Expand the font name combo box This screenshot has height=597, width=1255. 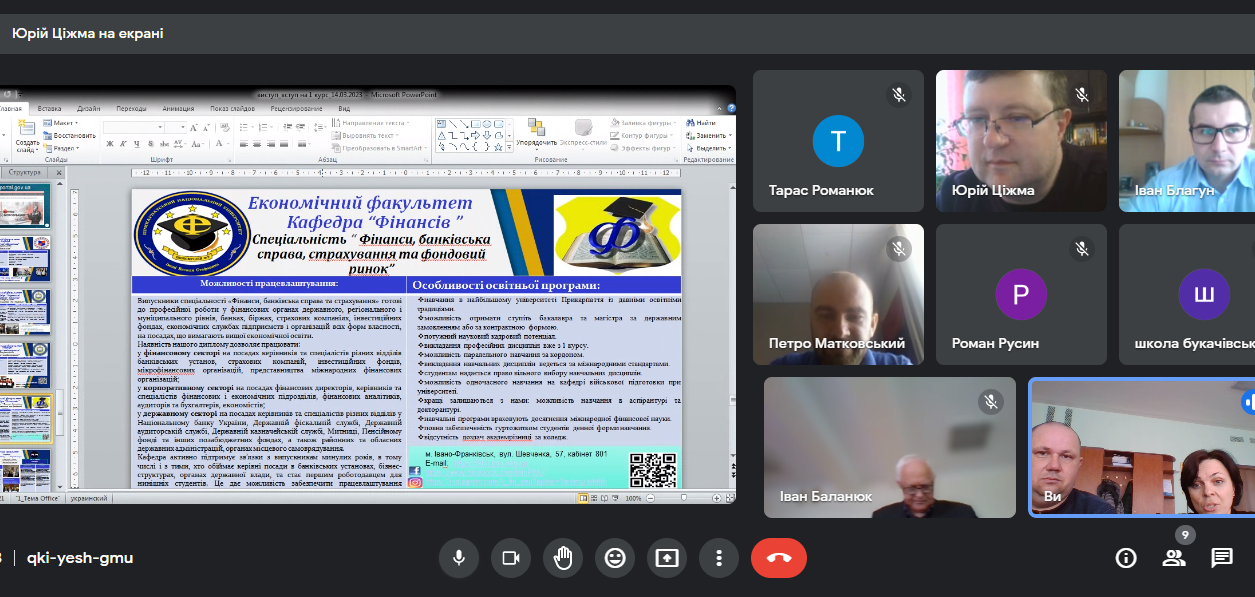pos(161,127)
